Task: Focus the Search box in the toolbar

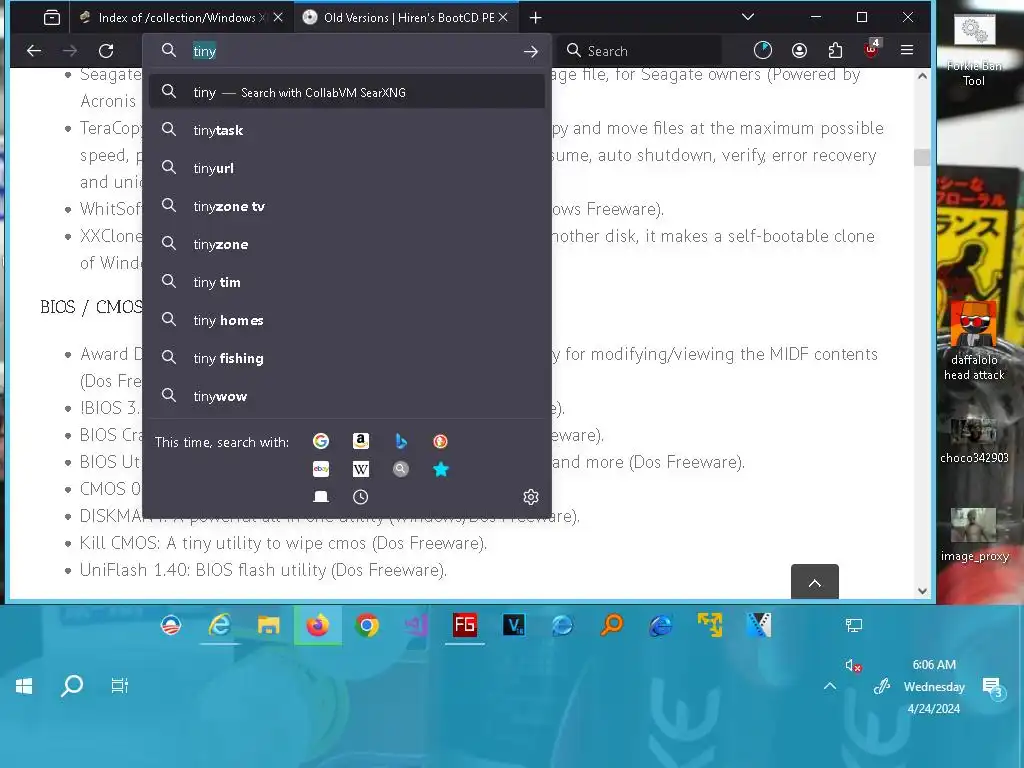Action: click(640, 50)
